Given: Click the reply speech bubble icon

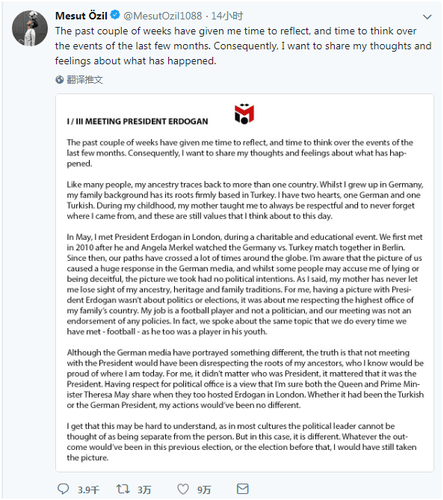Looking at the screenshot, I should (63, 489).
